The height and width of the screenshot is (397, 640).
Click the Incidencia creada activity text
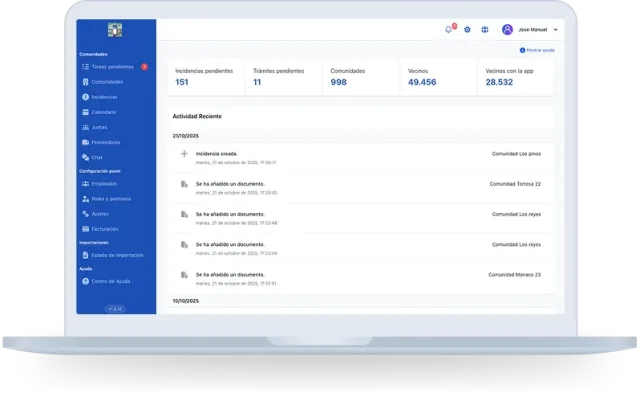click(x=217, y=154)
